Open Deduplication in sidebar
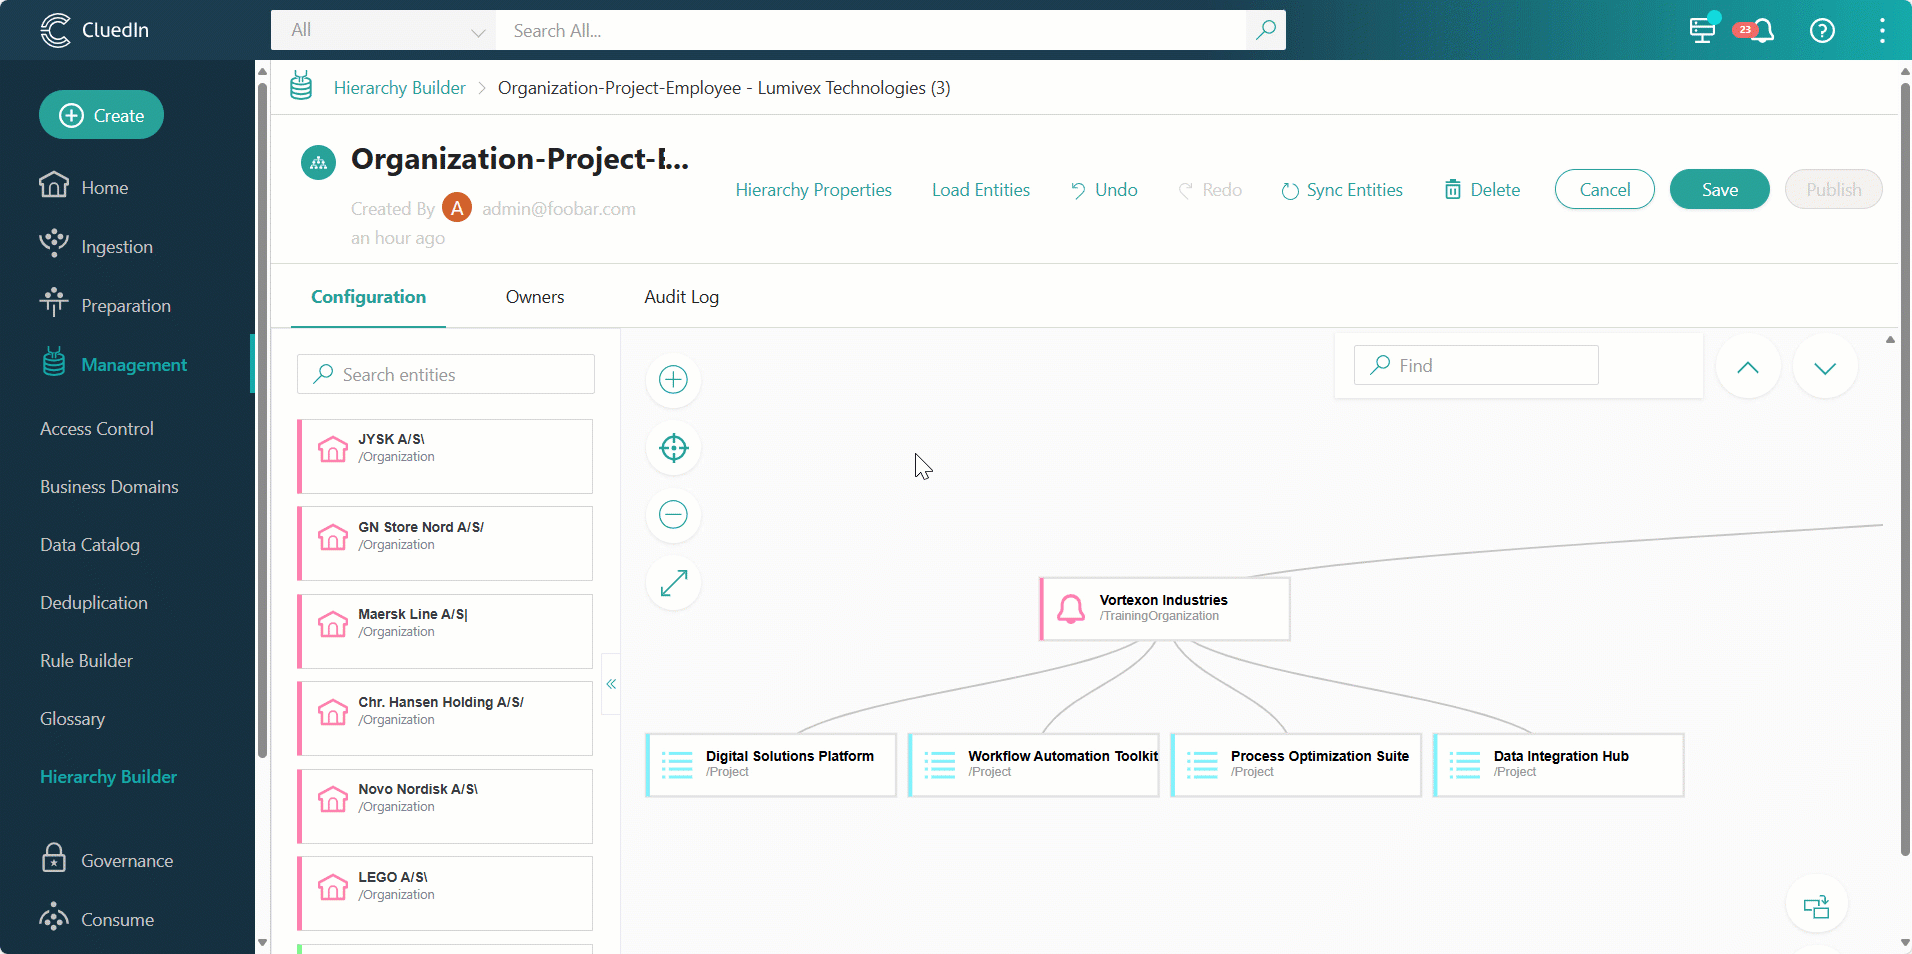The image size is (1912, 954). (x=94, y=602)
